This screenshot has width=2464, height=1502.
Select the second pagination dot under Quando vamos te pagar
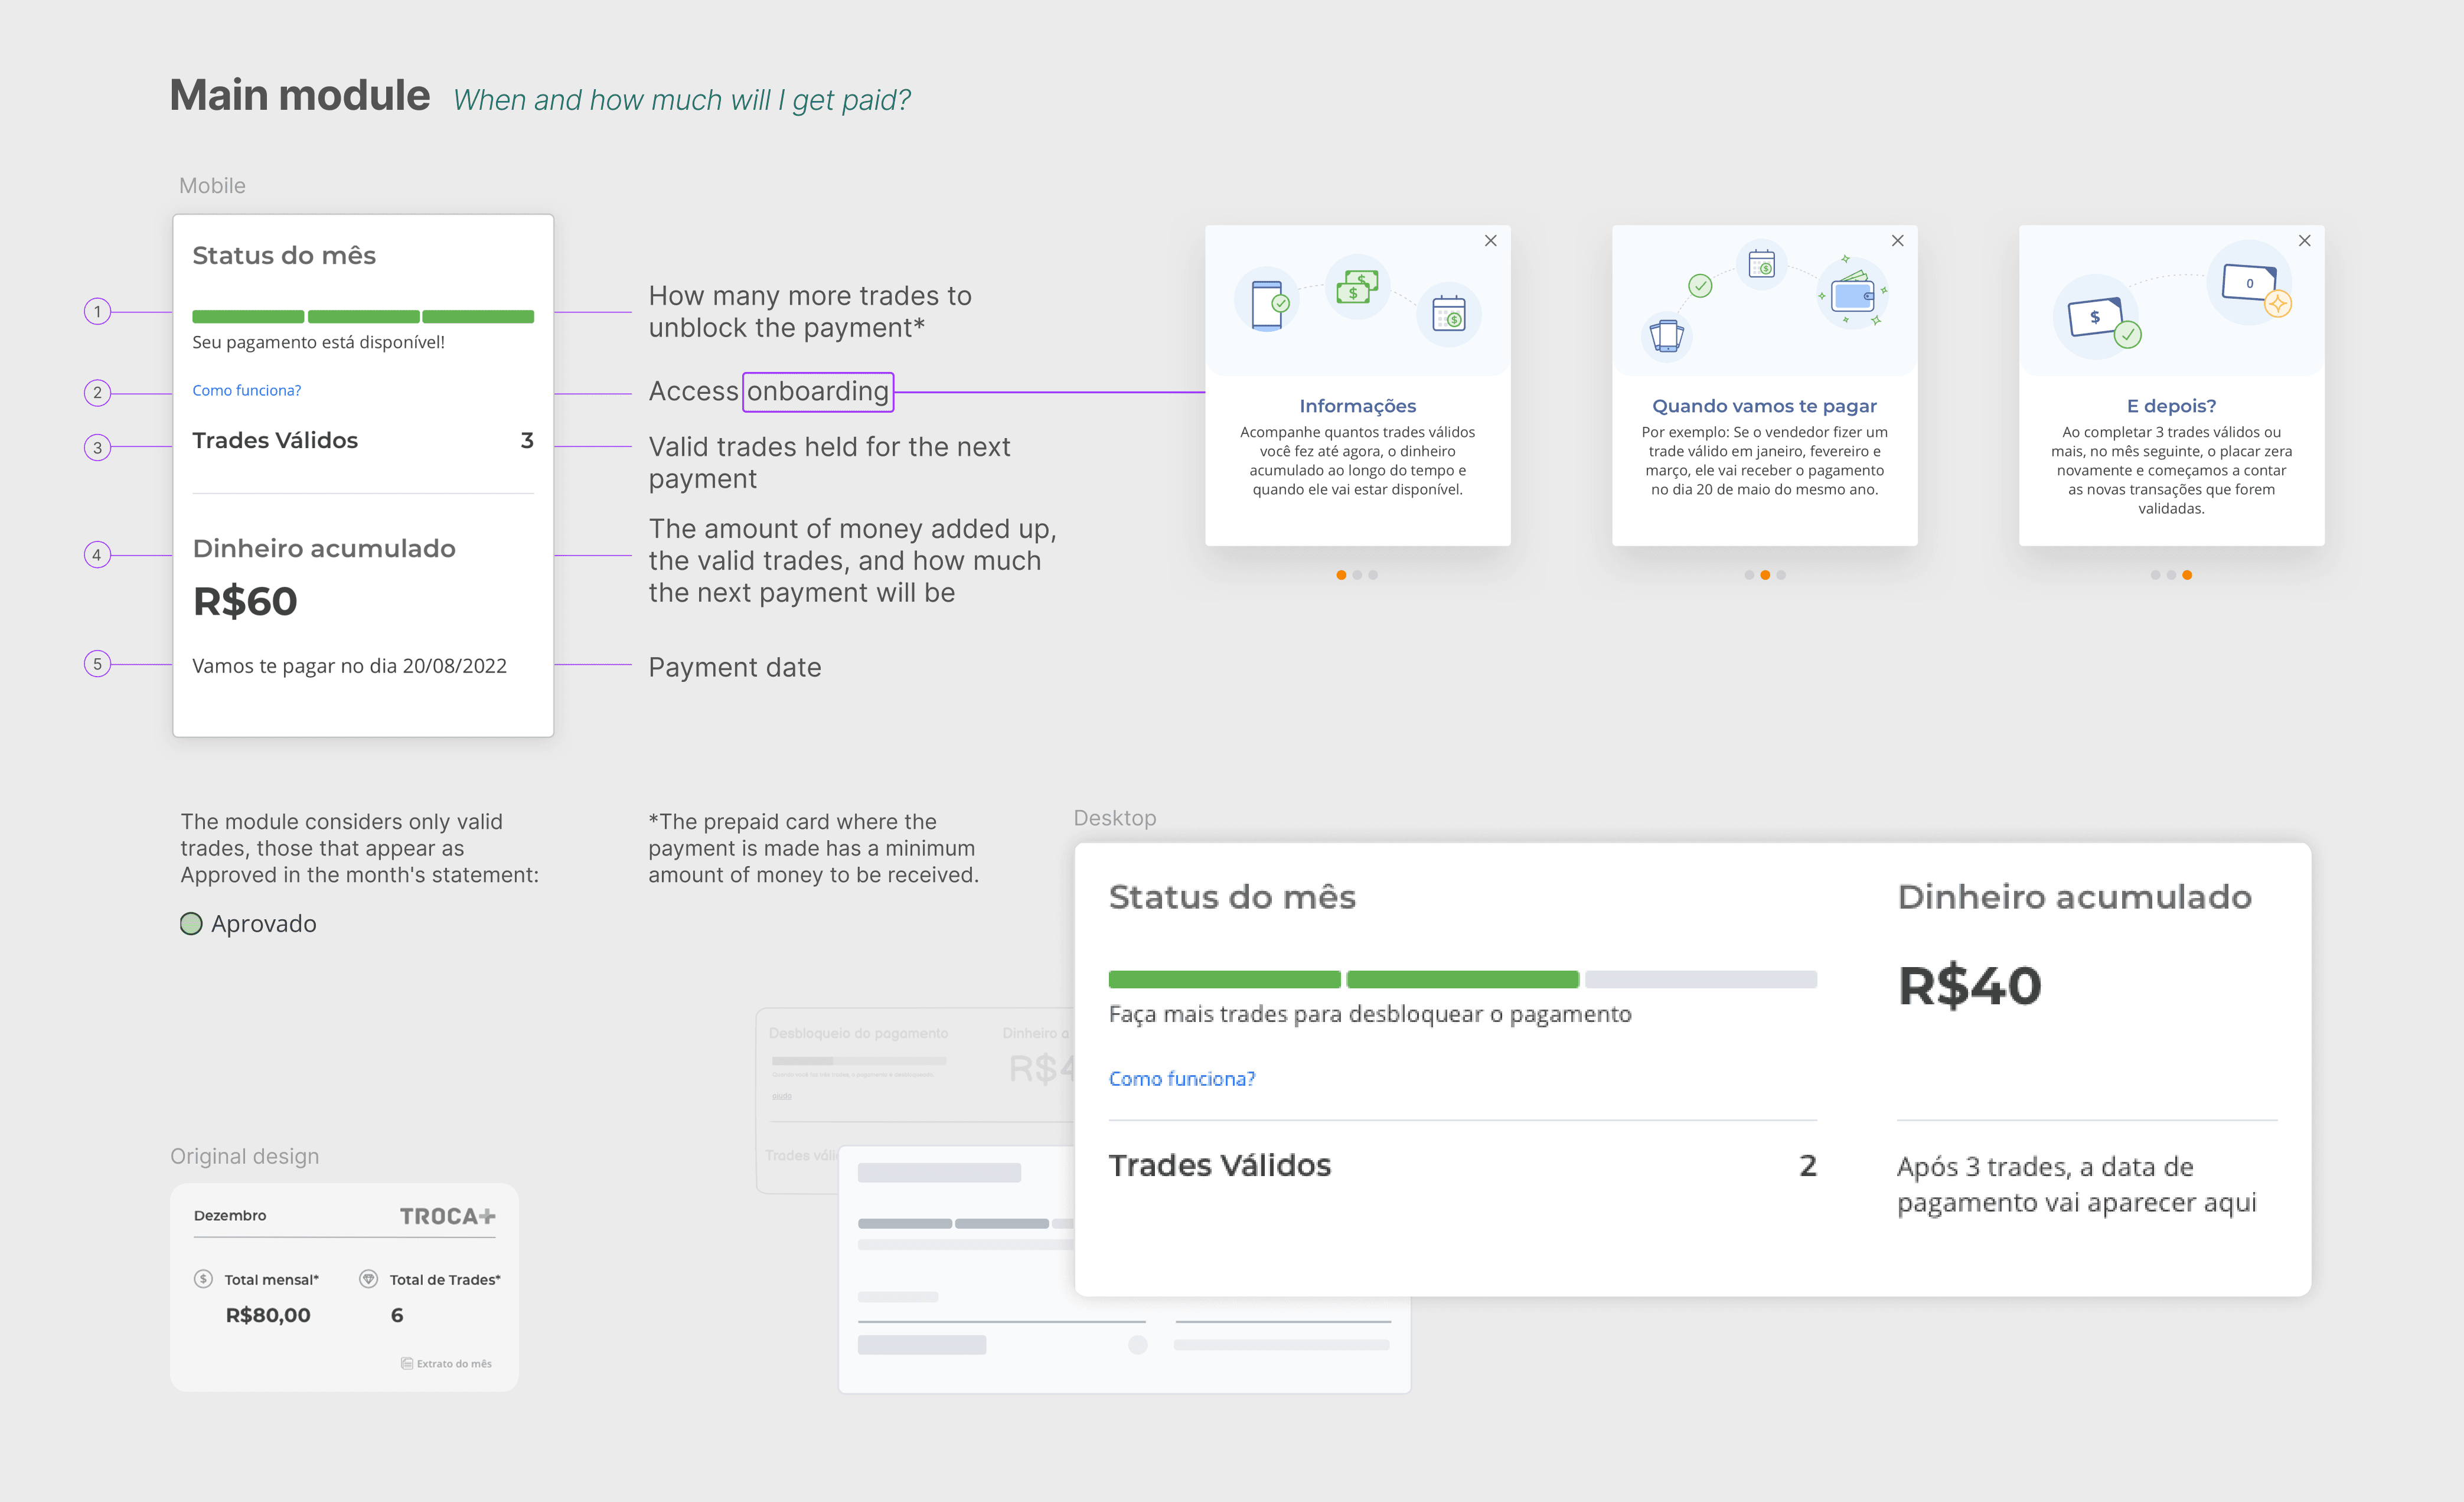1765,575
